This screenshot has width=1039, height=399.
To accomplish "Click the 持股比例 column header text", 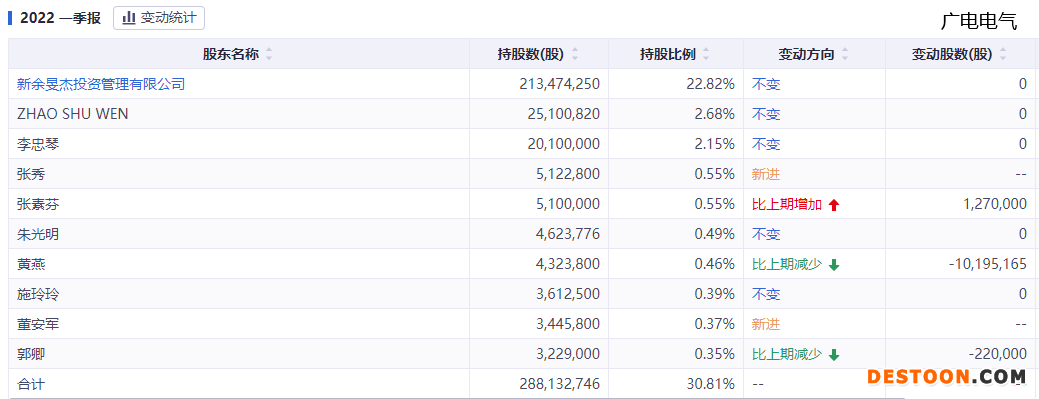I will tap(668, 55).
